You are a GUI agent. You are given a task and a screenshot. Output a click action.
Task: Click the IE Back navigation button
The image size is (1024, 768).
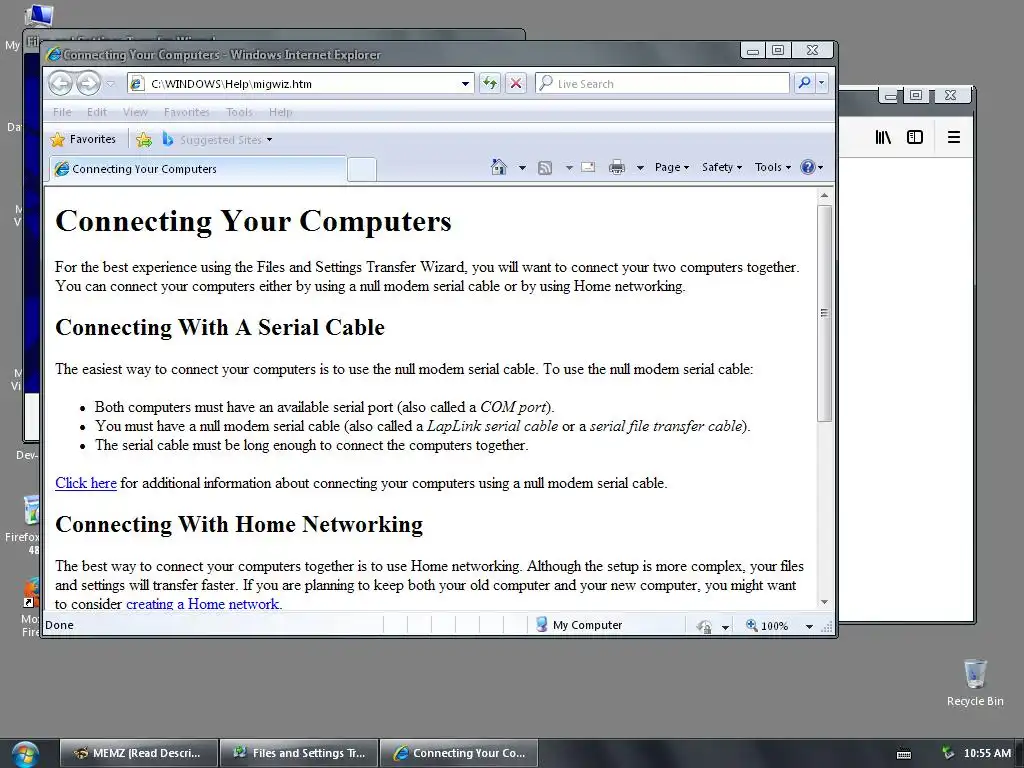click(x=61, y=84)
